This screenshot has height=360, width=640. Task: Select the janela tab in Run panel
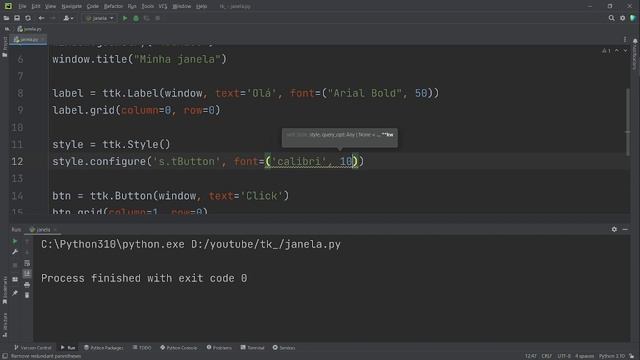click(43, 230)
